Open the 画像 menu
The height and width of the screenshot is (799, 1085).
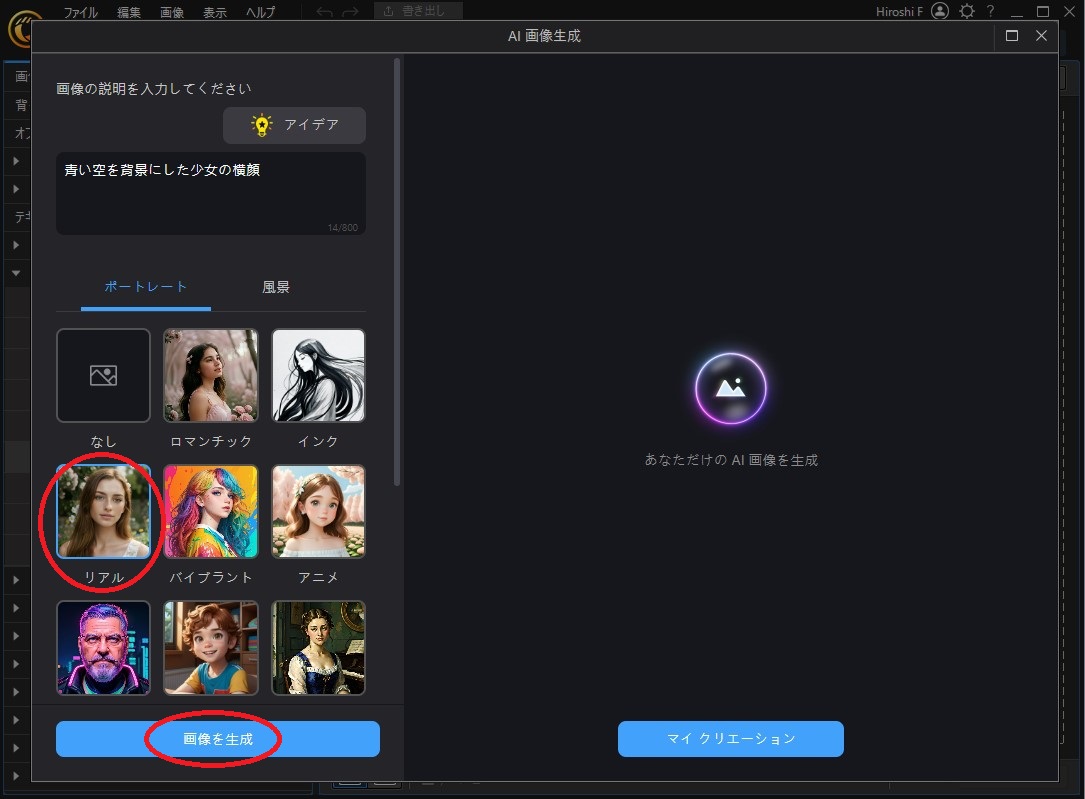tap(172, 12)
